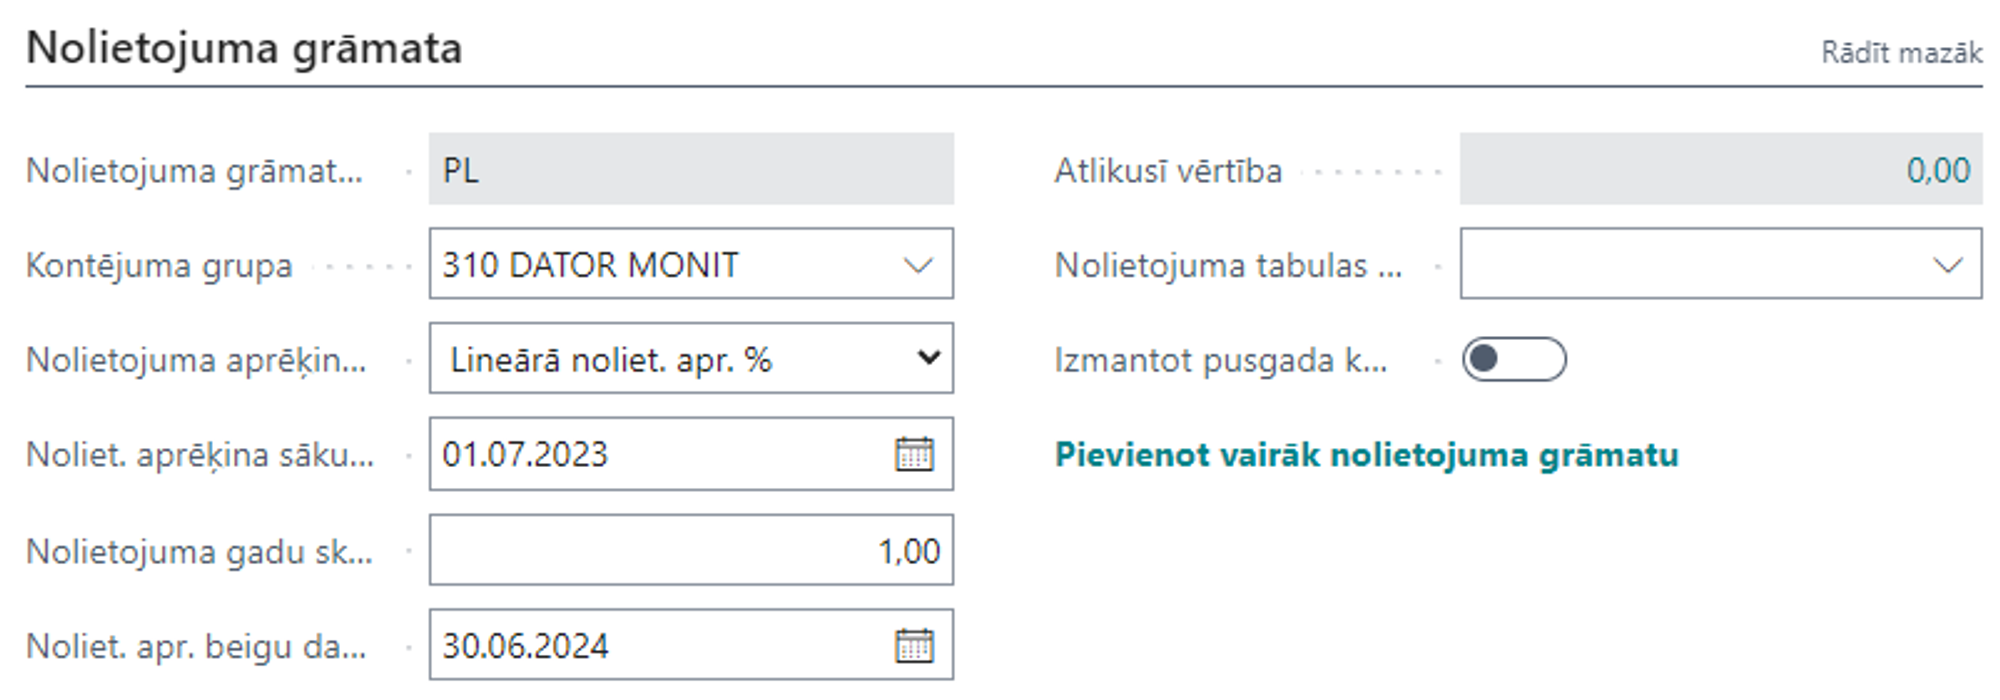
Task: Open calendar picker for depreciation end date
Action: (913, 646)
